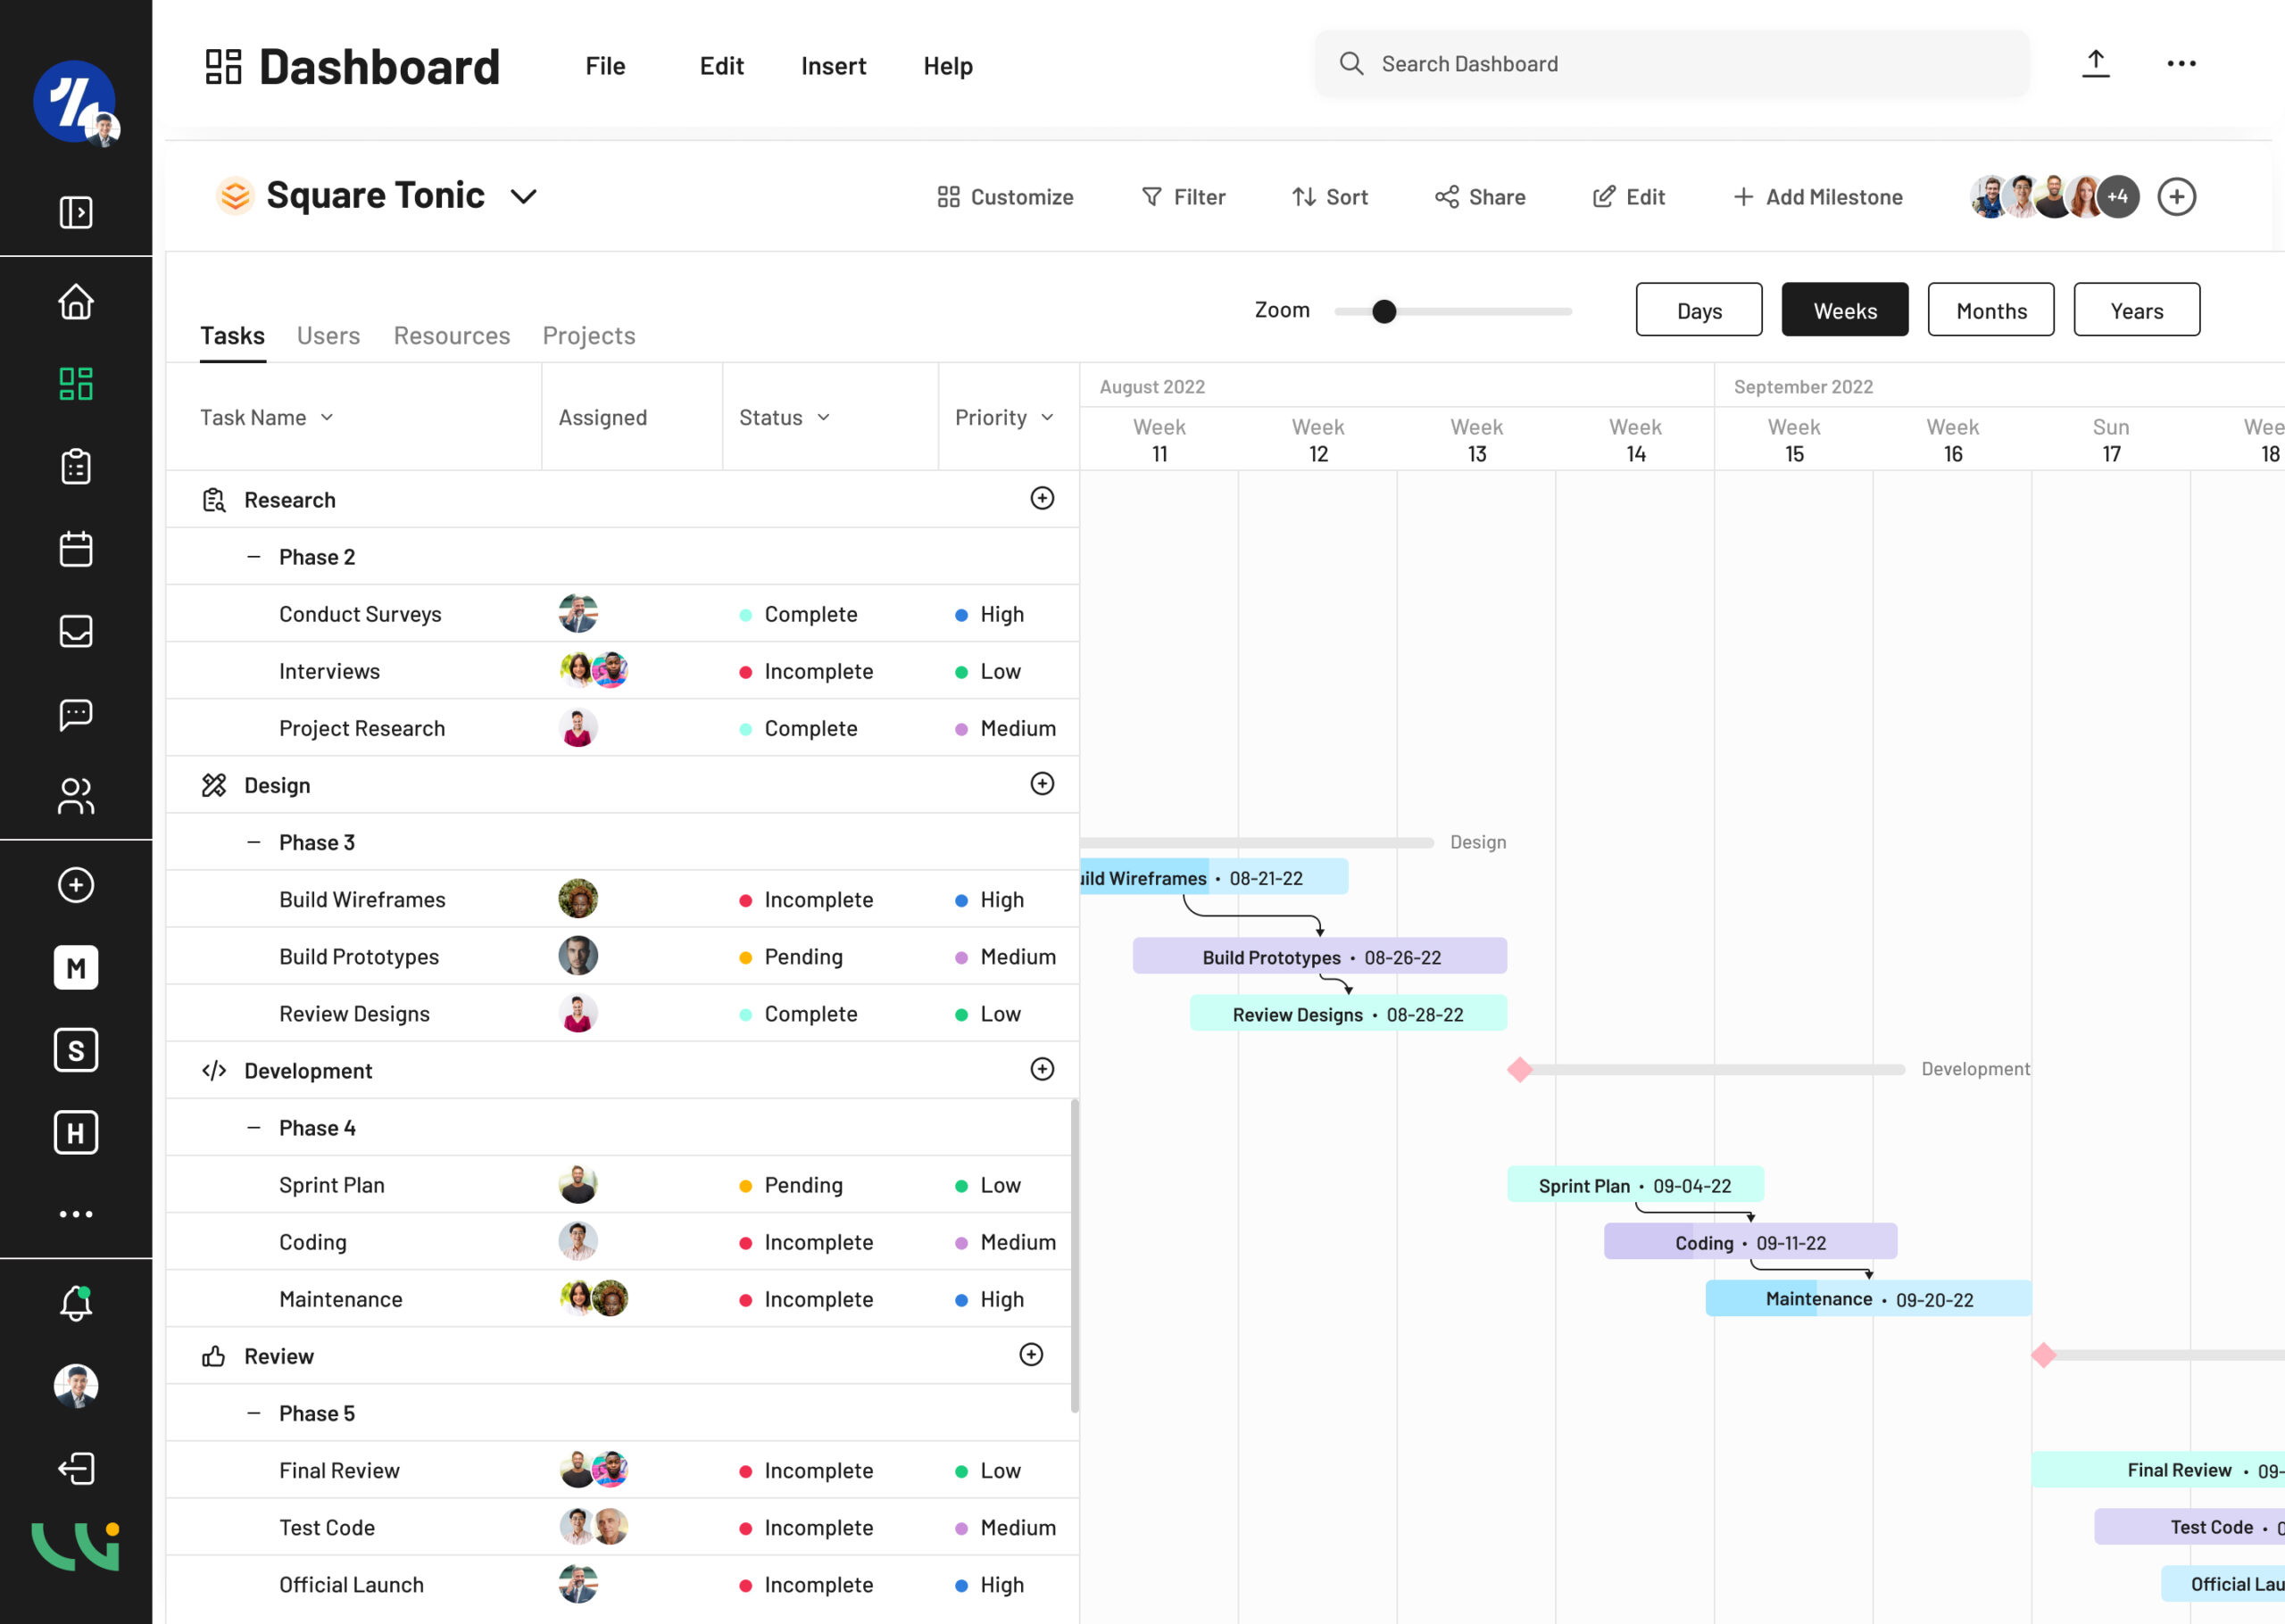The image size is (2285, 1624).
Task: Click the Add Milestone button
Action: [1817, 197]
